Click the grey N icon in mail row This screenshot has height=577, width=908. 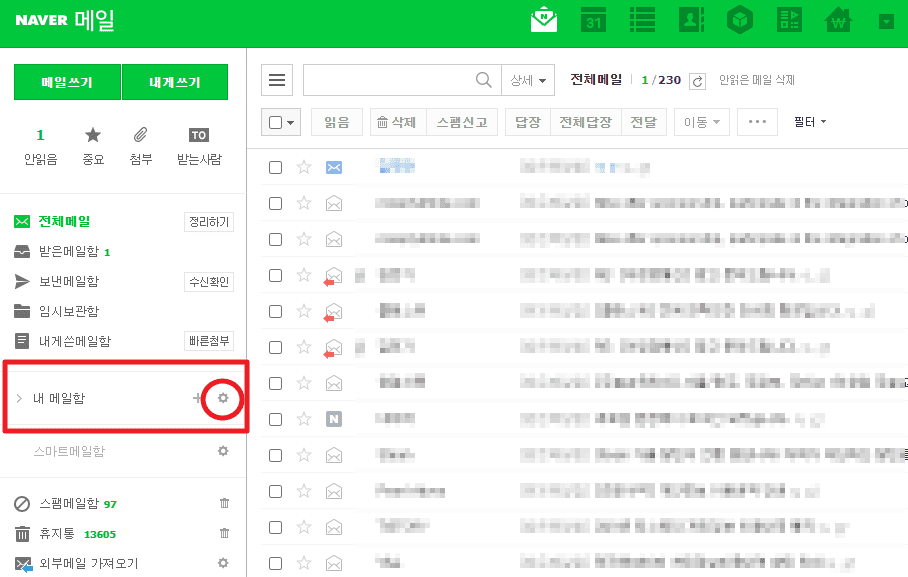334,419
